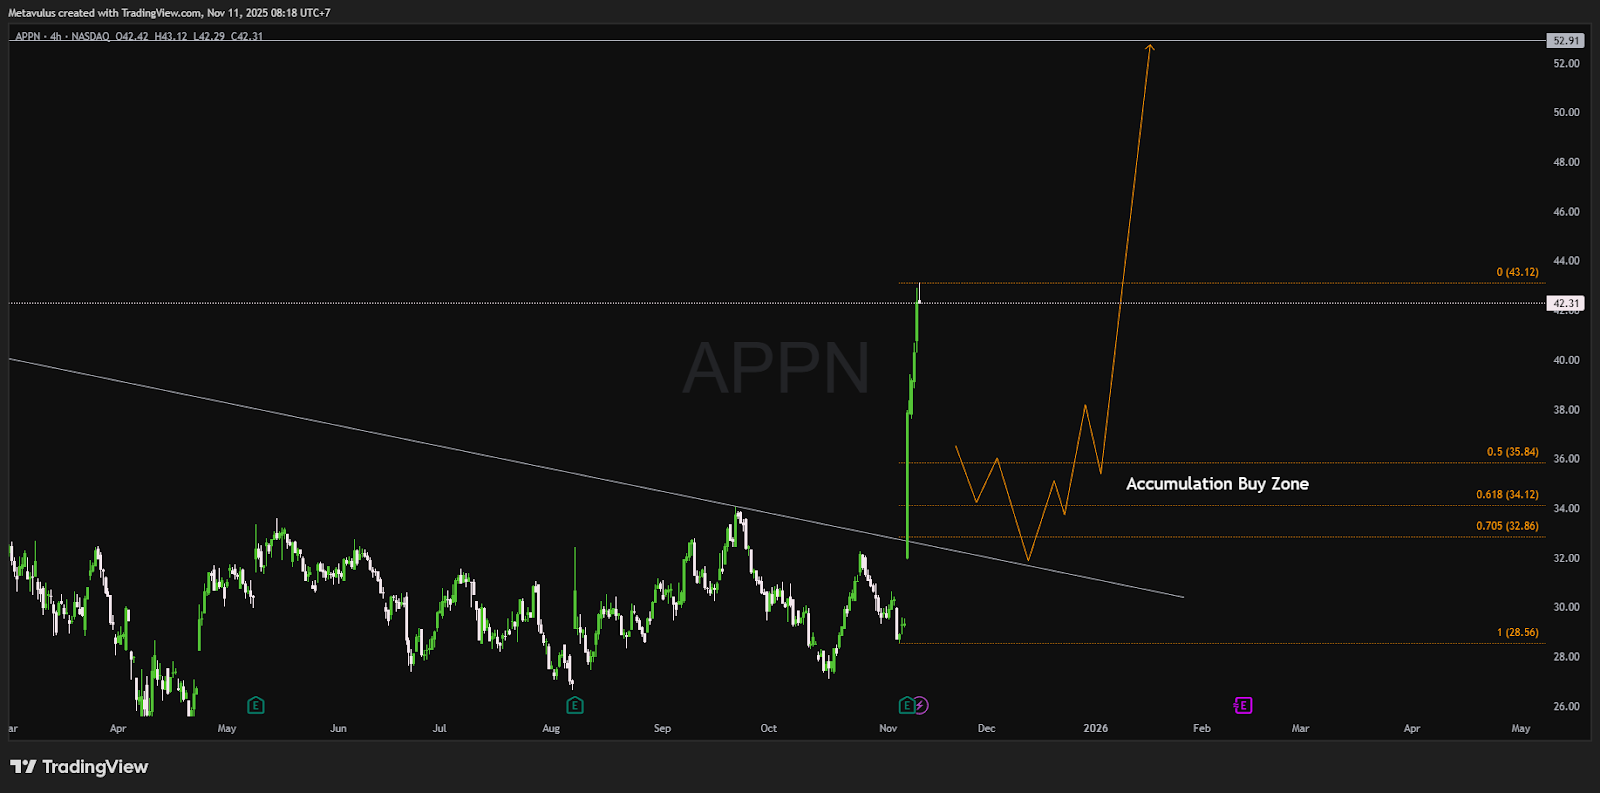Image resolution: width=1600 pixels, height=793 pixels.
Task: Click the earnings icon near August
Action: 574,705
